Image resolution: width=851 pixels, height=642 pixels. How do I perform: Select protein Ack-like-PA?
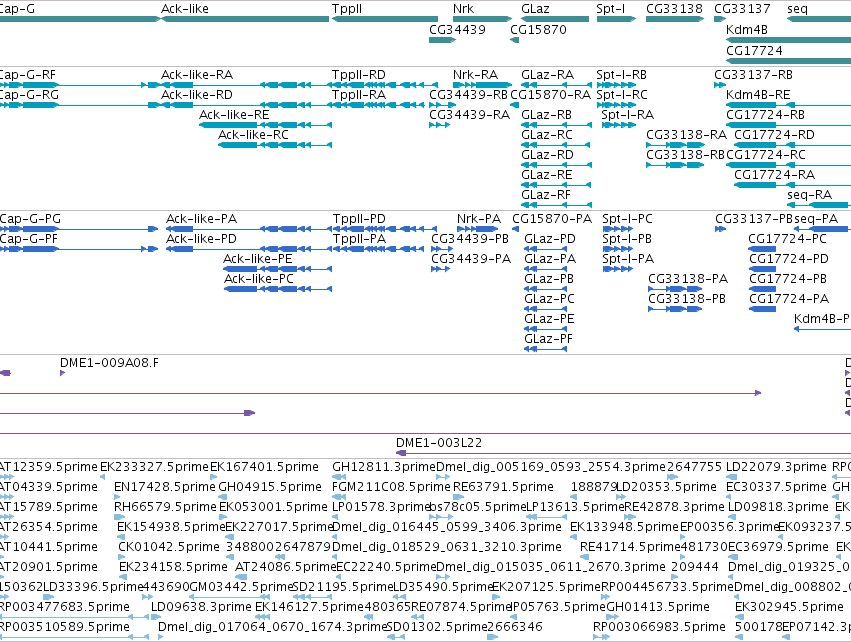(201, 219)
